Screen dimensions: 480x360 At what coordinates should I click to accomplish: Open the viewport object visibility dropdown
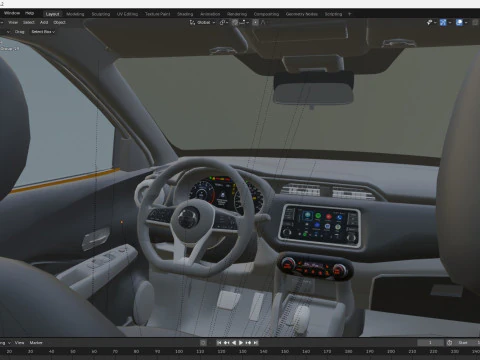pos(431,22)
